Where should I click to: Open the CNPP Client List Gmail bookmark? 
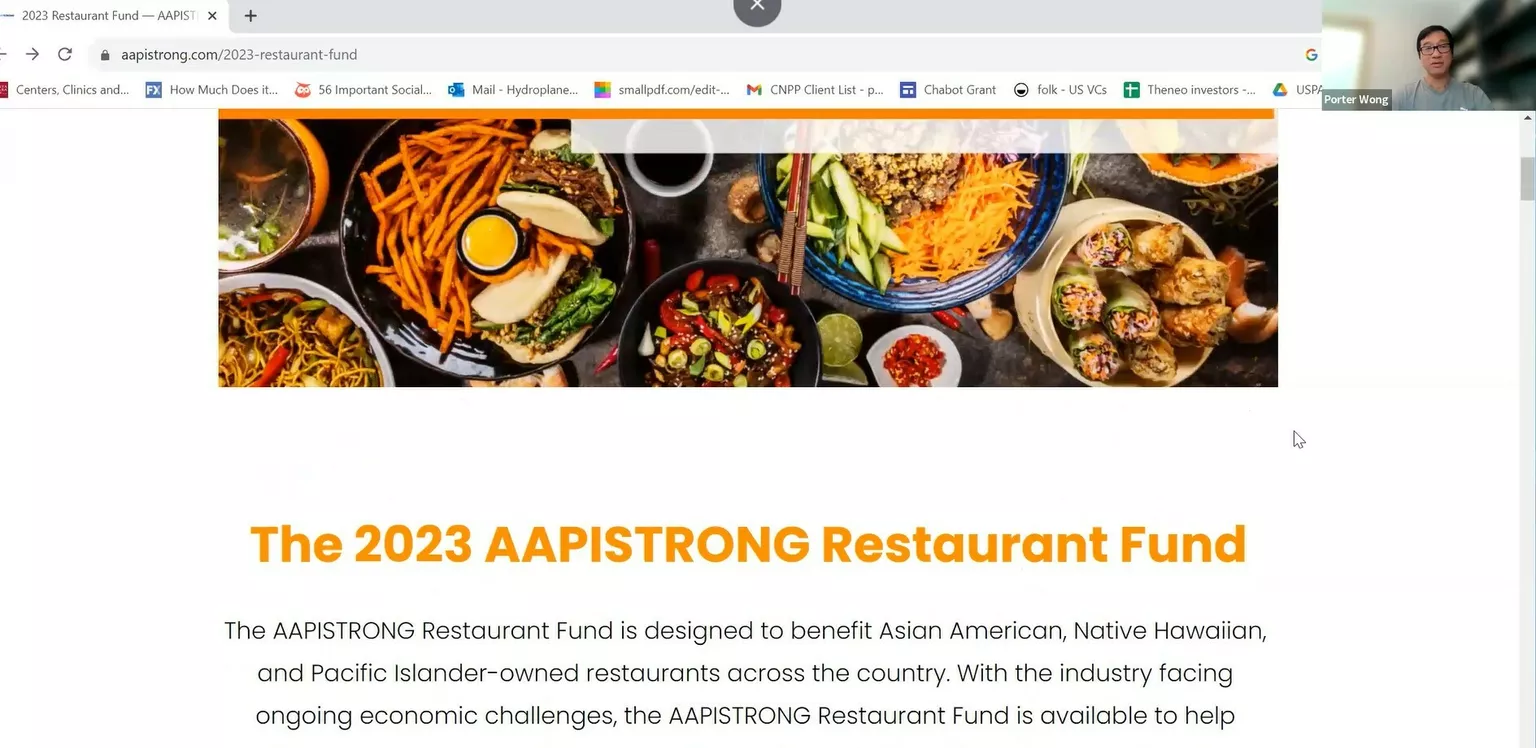point(815,90)
